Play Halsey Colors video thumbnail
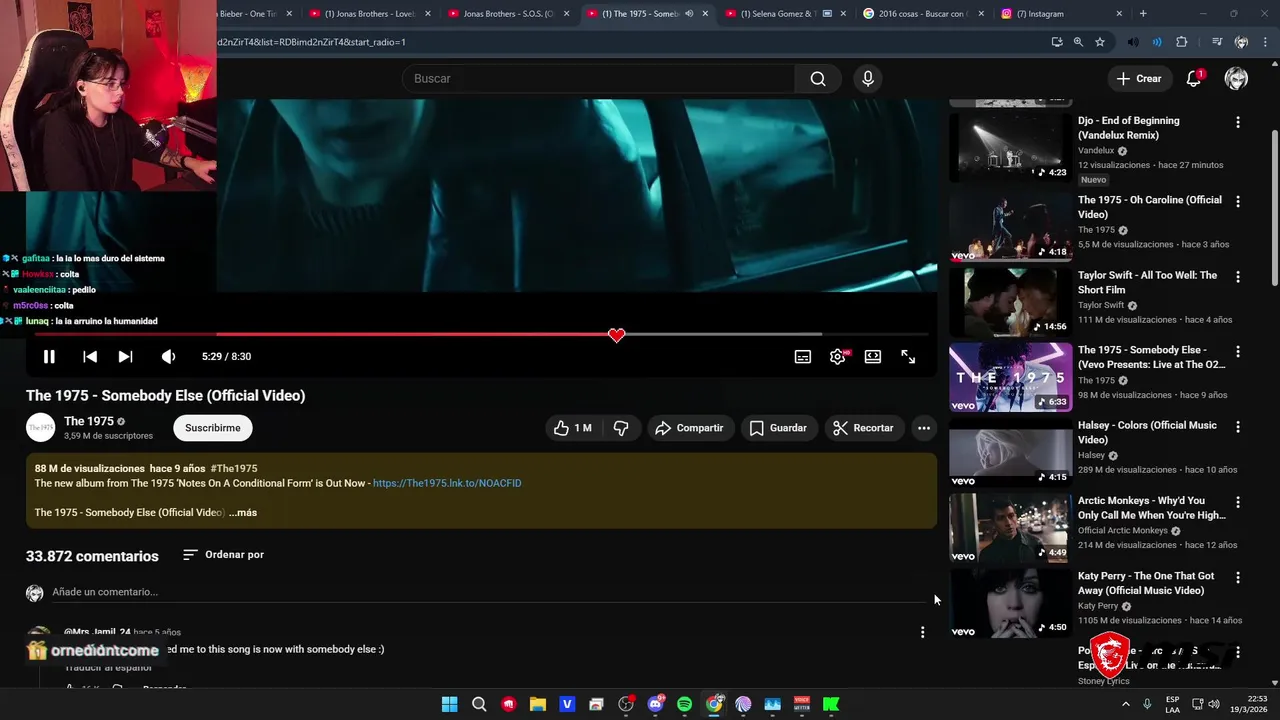The image size is (1280, 720). [1010, 452]
